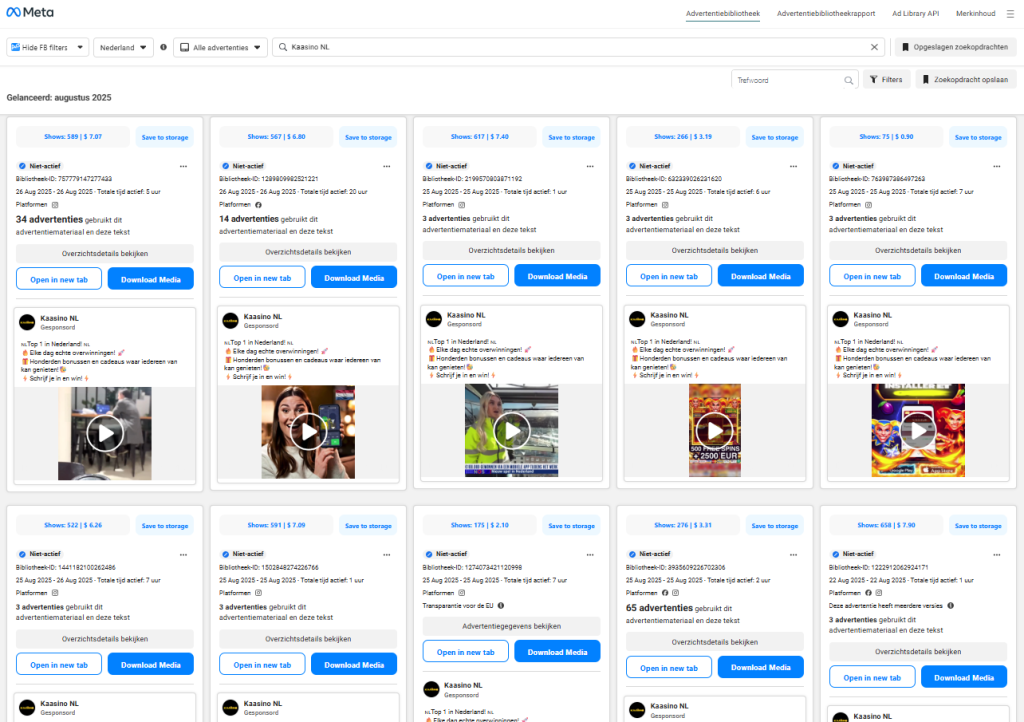Download Media for ad 1222912062924171
1024x722 pixels.
[964, 678]
